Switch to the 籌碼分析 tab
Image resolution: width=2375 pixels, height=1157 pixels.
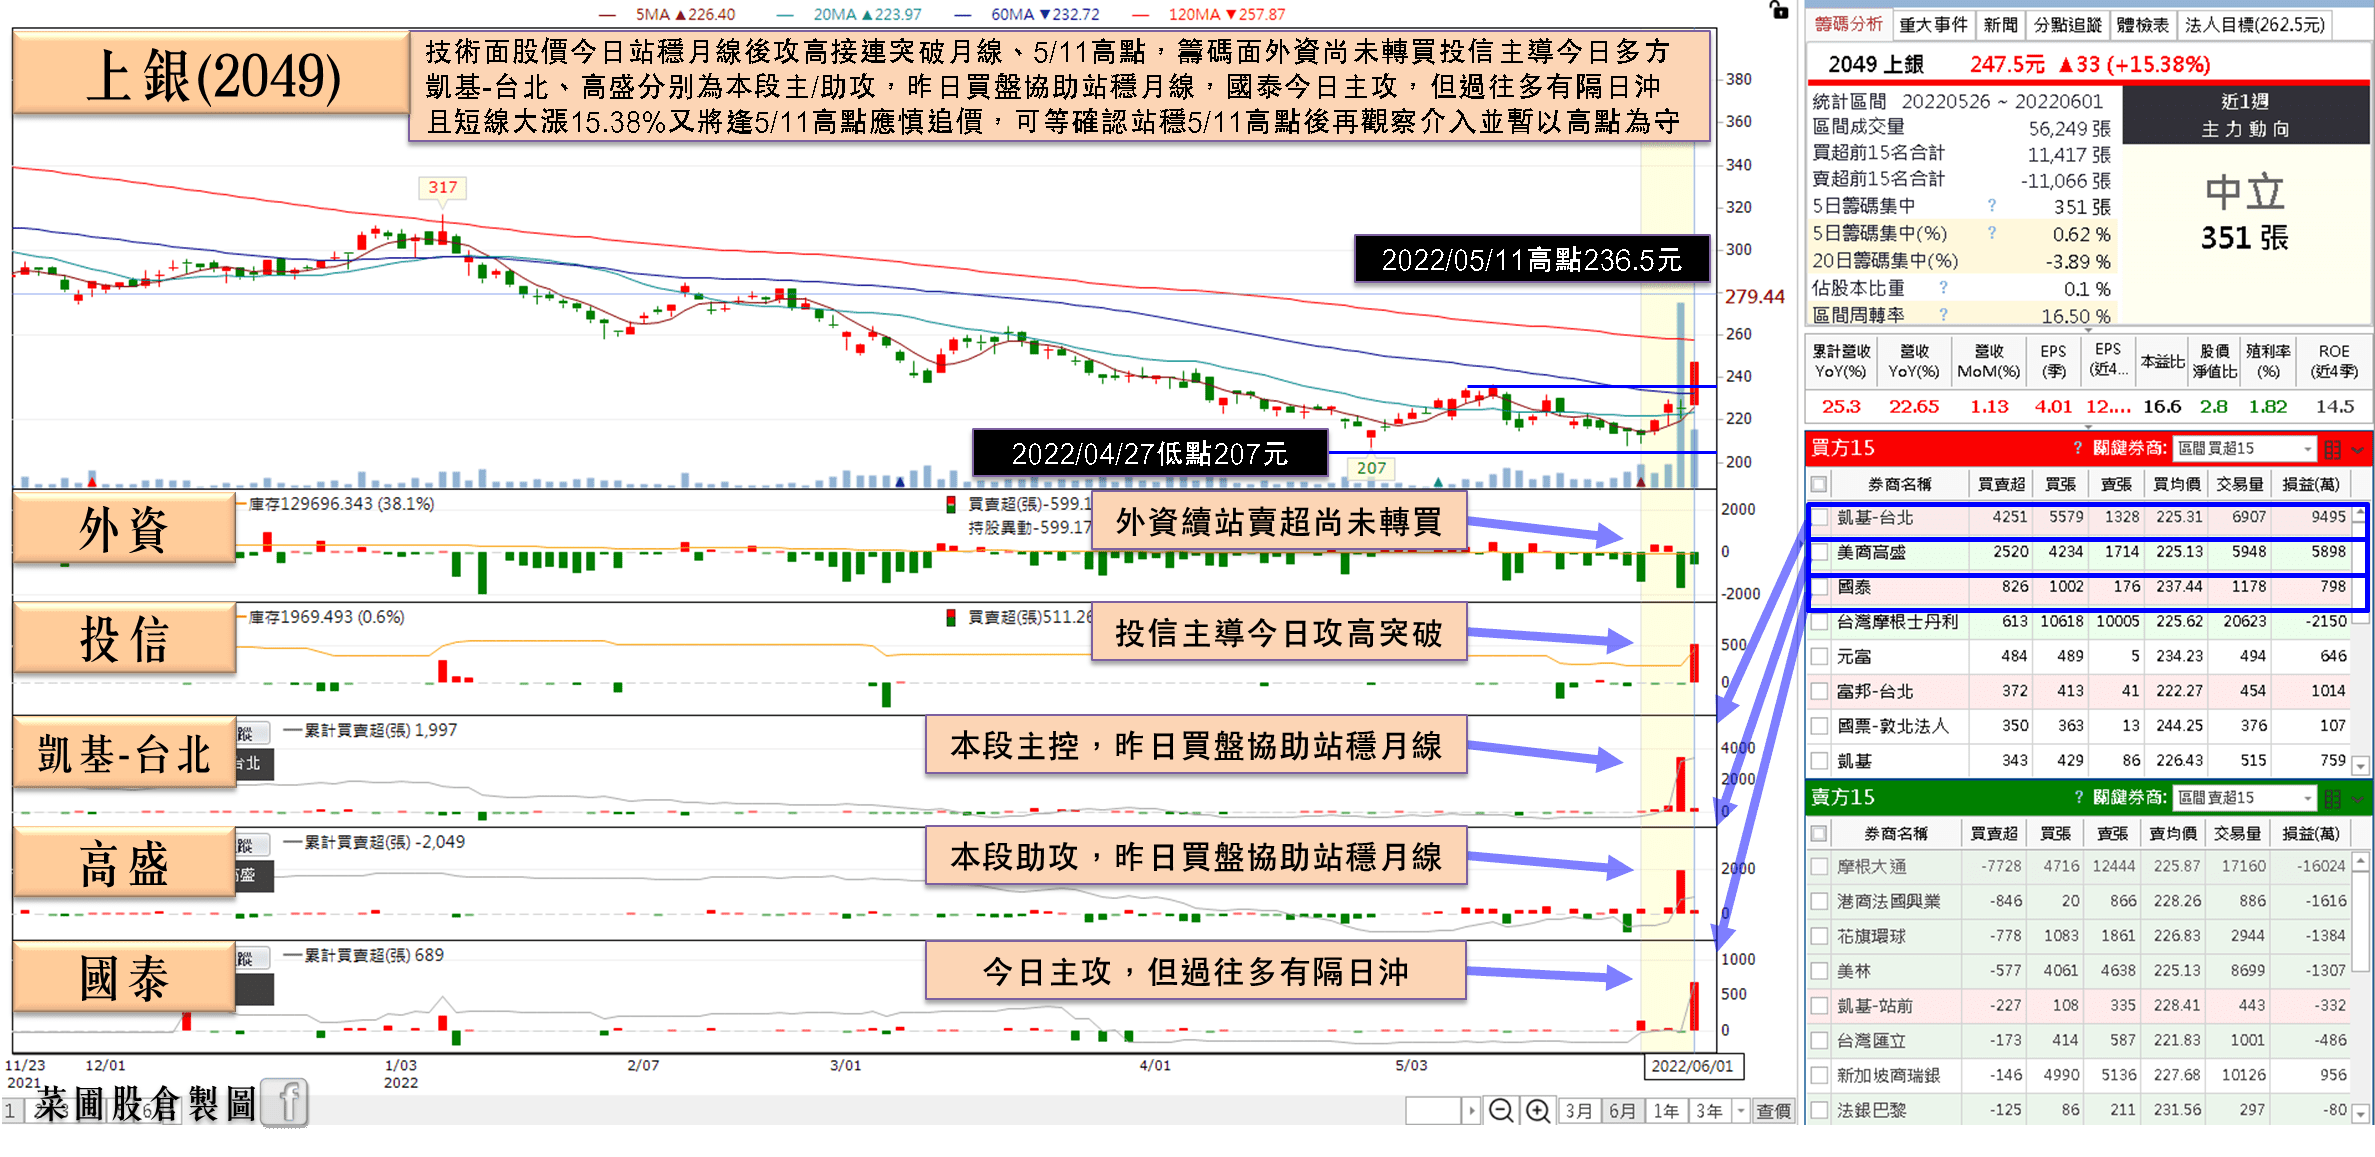click(1848, 24)
